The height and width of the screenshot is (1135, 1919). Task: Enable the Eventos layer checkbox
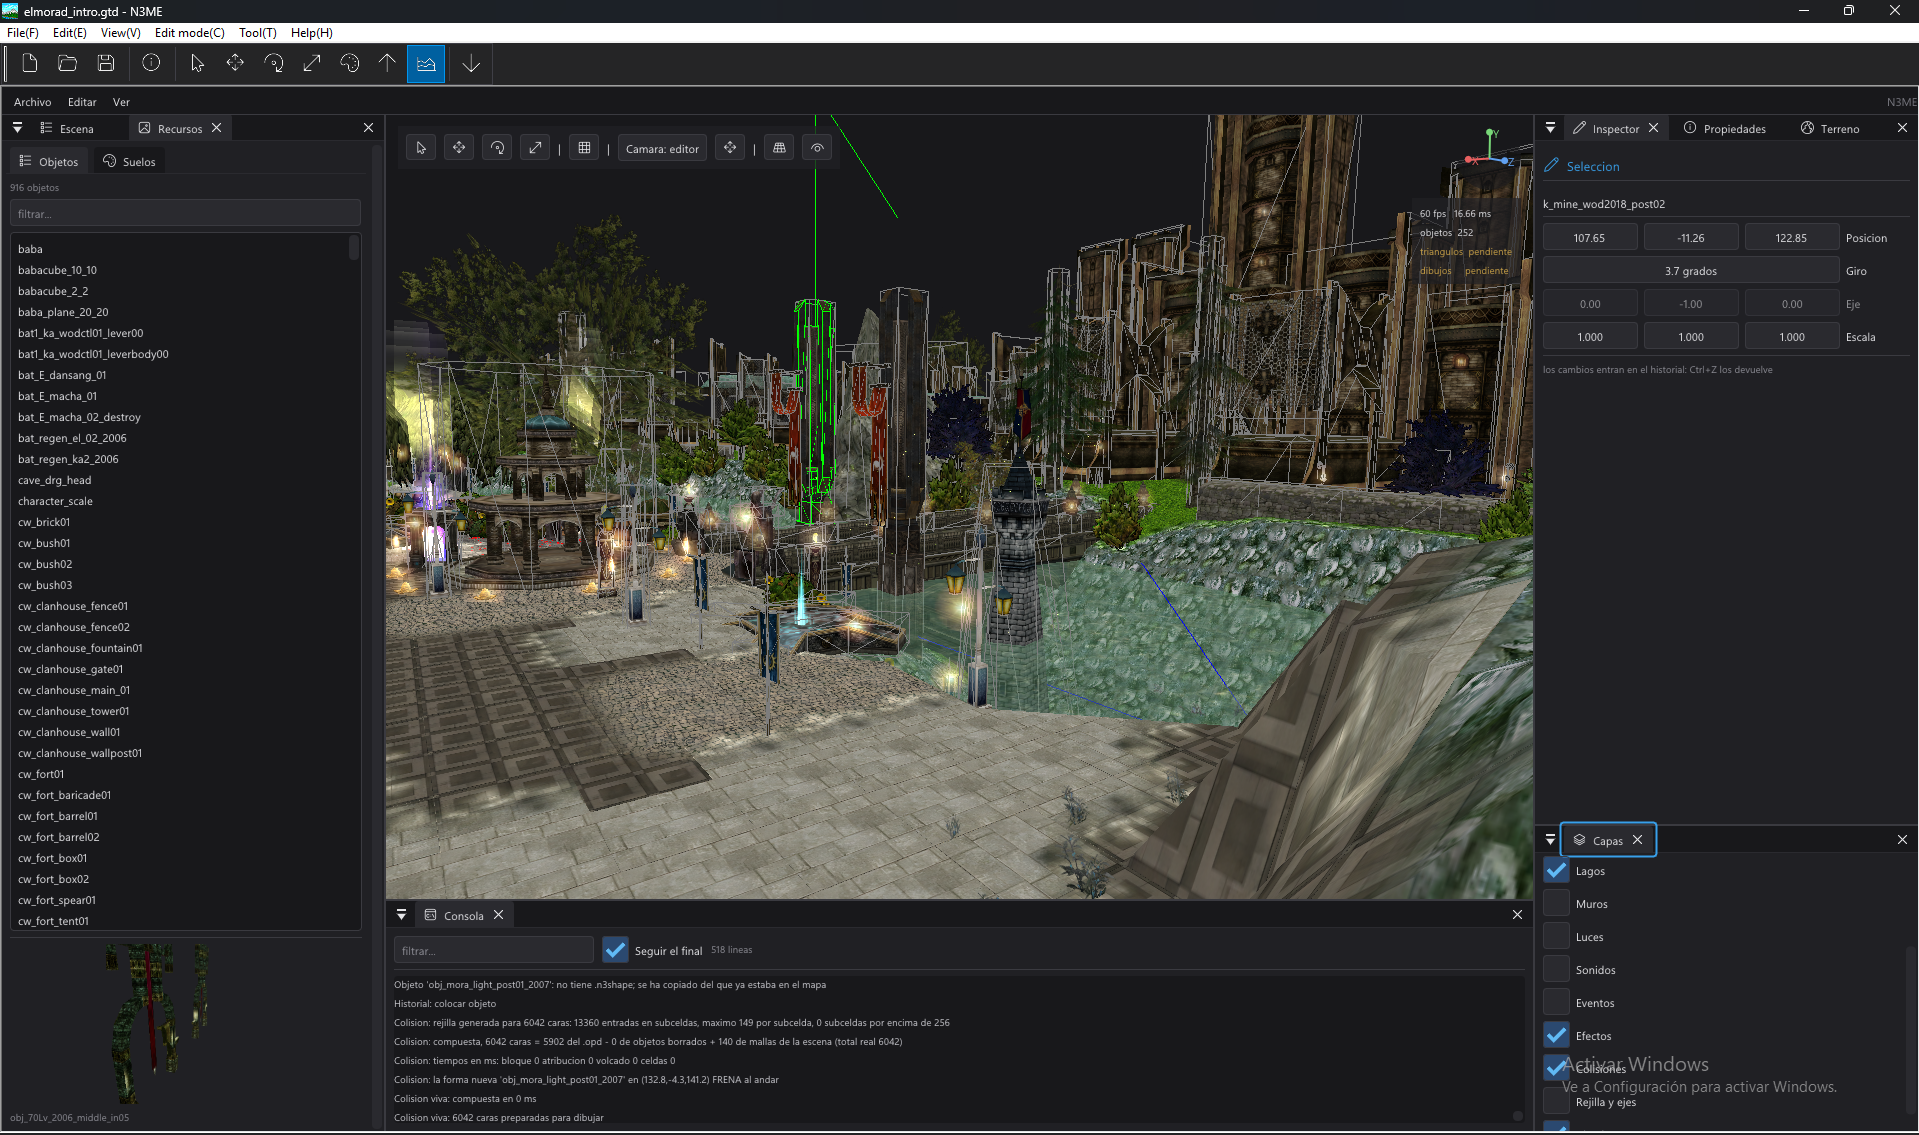(x=1556, y=1002)
